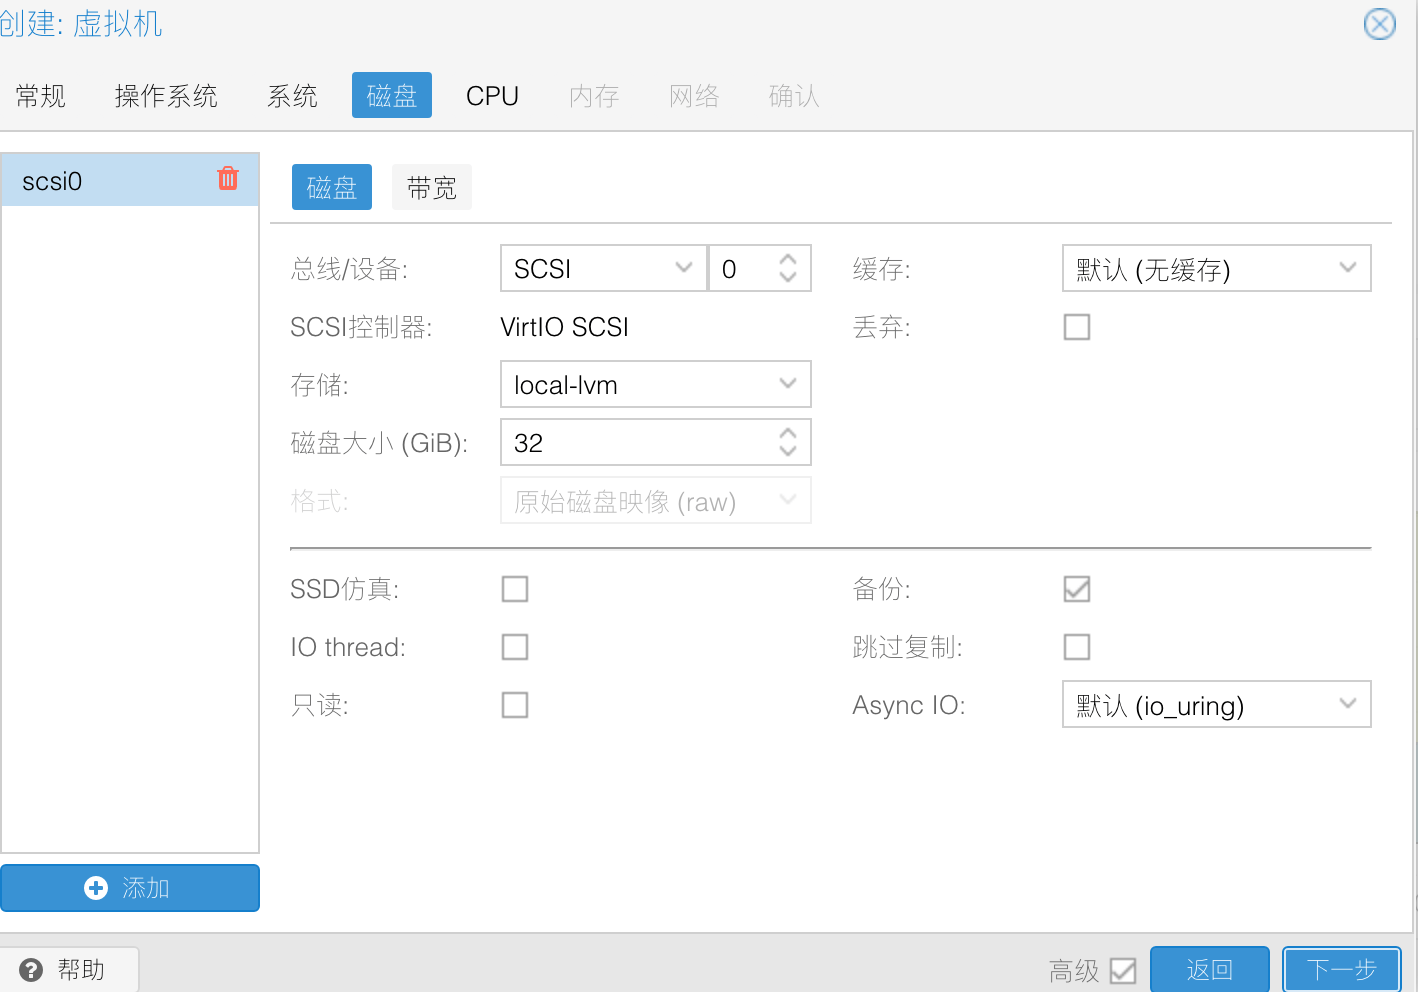Delete the scsi0 disk with trash icon

click(x=228, y=179)
